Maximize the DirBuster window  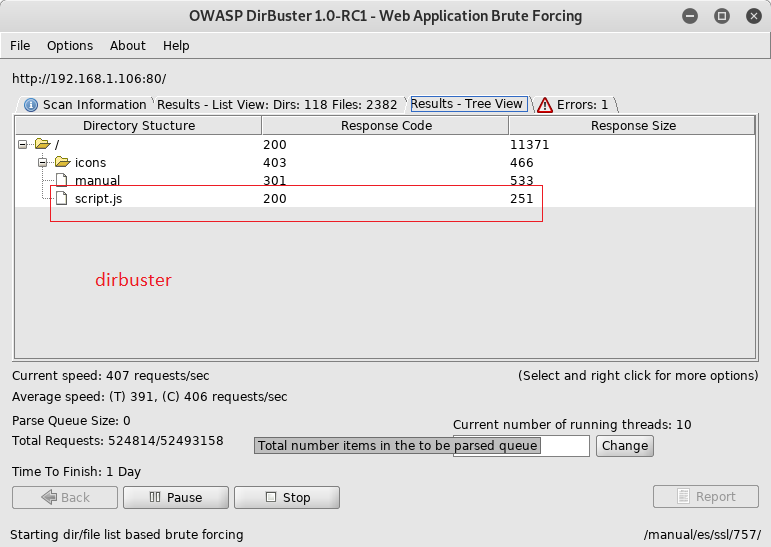click(x=722, y=16)
